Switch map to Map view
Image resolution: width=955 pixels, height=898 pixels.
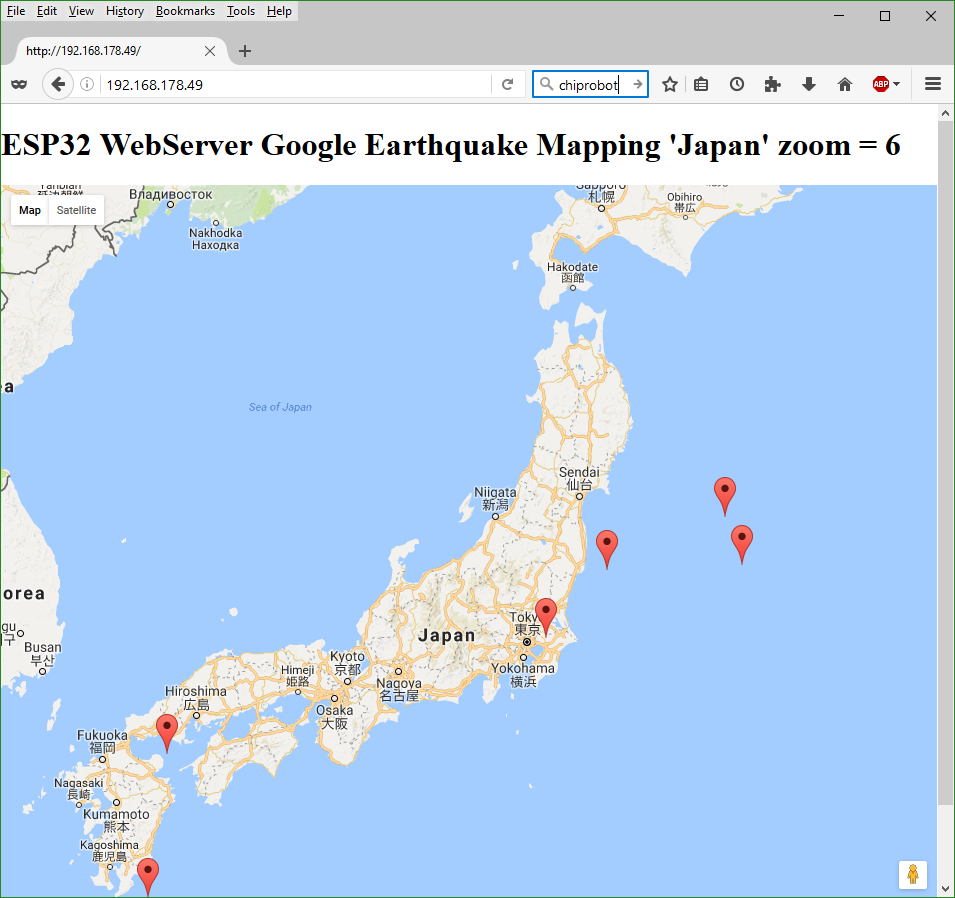pos(30,210)
